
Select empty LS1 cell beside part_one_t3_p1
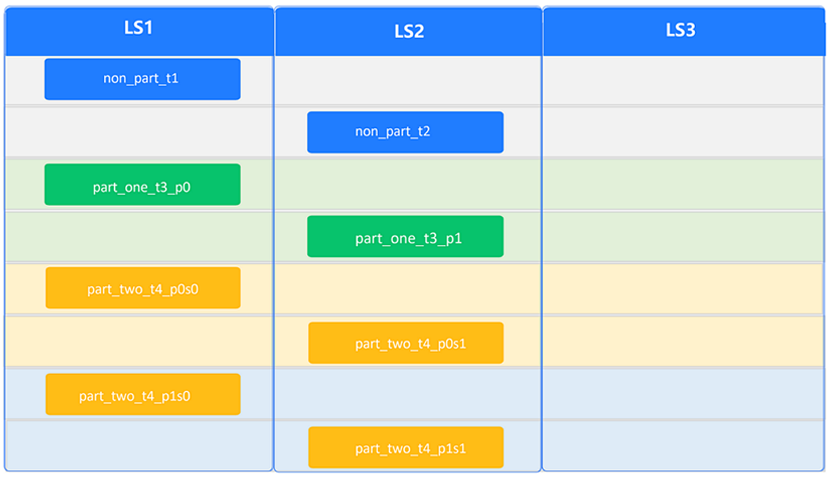click(139, 237)
